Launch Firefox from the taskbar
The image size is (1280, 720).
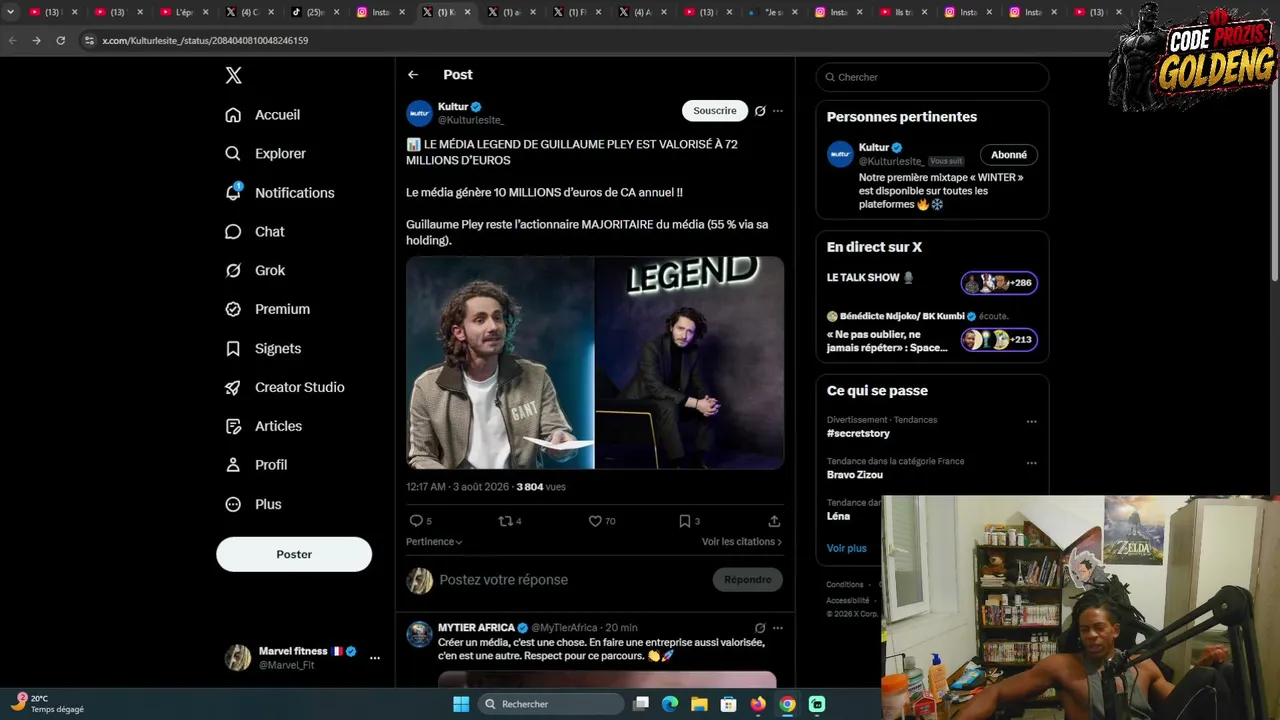[x=758, y=704]
